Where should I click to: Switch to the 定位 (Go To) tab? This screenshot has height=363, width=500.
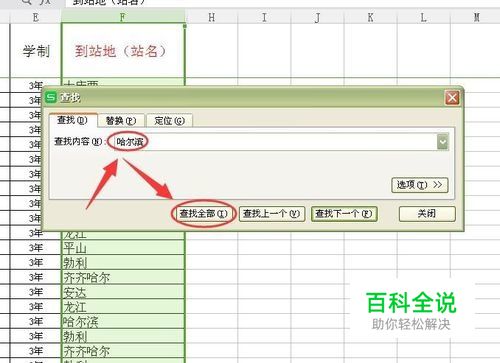point(169,120)
